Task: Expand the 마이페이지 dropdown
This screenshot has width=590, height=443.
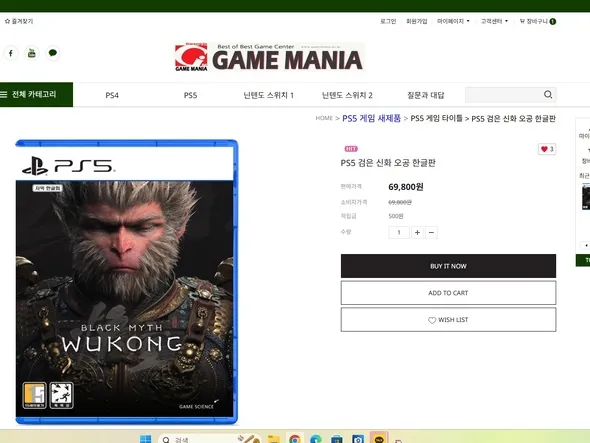Action: coord(453,21)
